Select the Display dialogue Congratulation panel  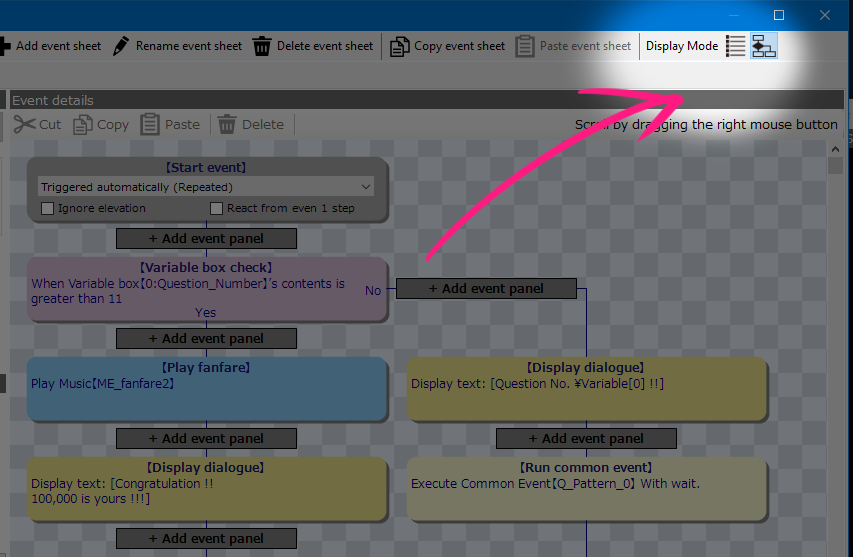click(207, 489)
